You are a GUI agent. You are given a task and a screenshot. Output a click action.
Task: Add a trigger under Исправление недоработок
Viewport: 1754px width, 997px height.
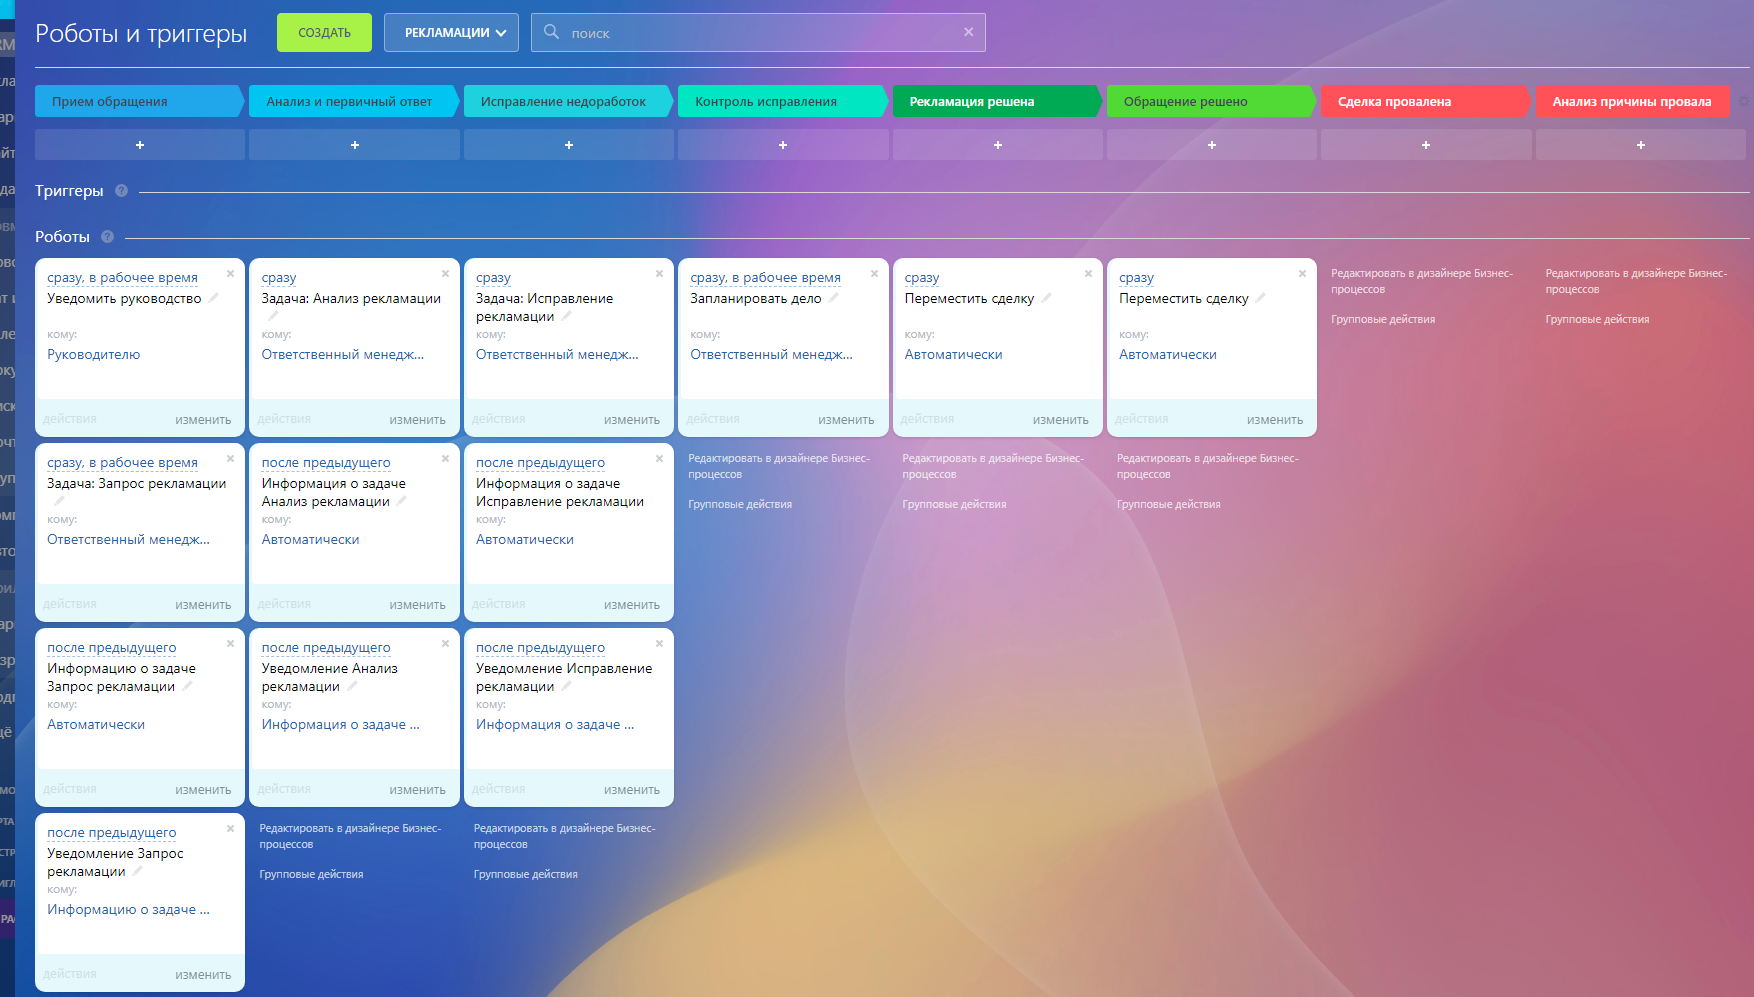(x=569, y=145)
